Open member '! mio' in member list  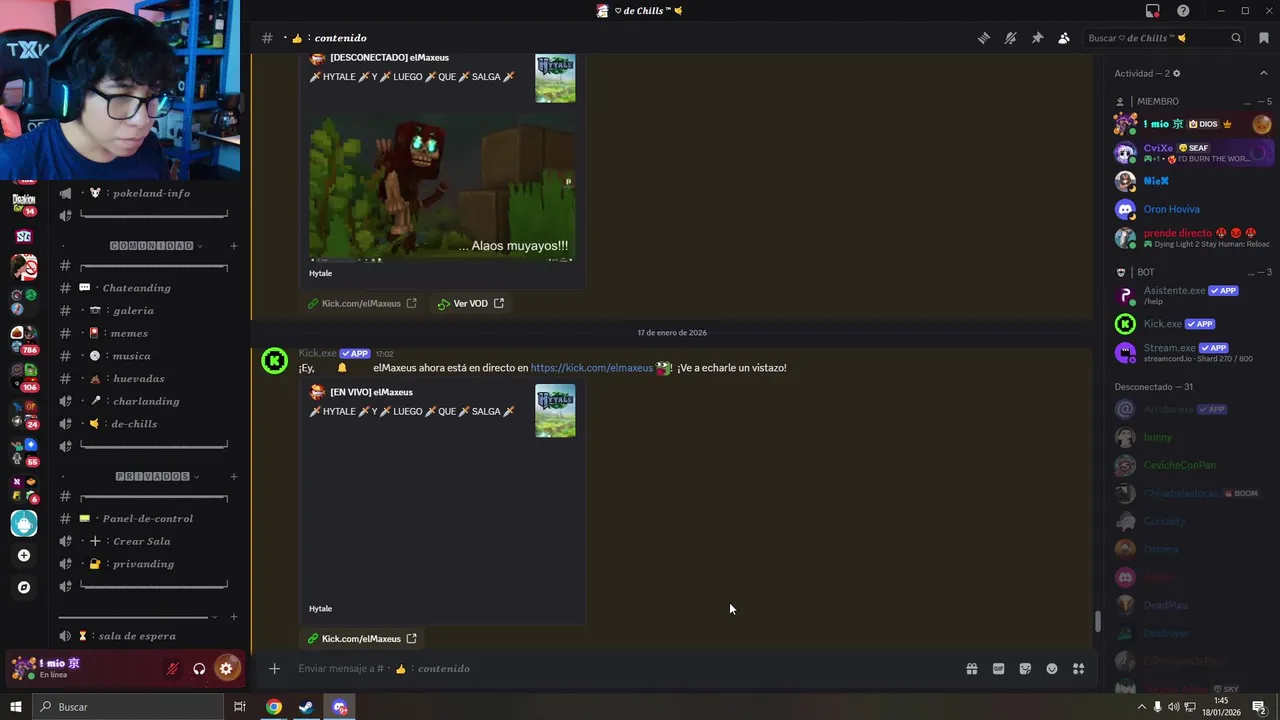pyautogui.click(x=1192, y=124)
